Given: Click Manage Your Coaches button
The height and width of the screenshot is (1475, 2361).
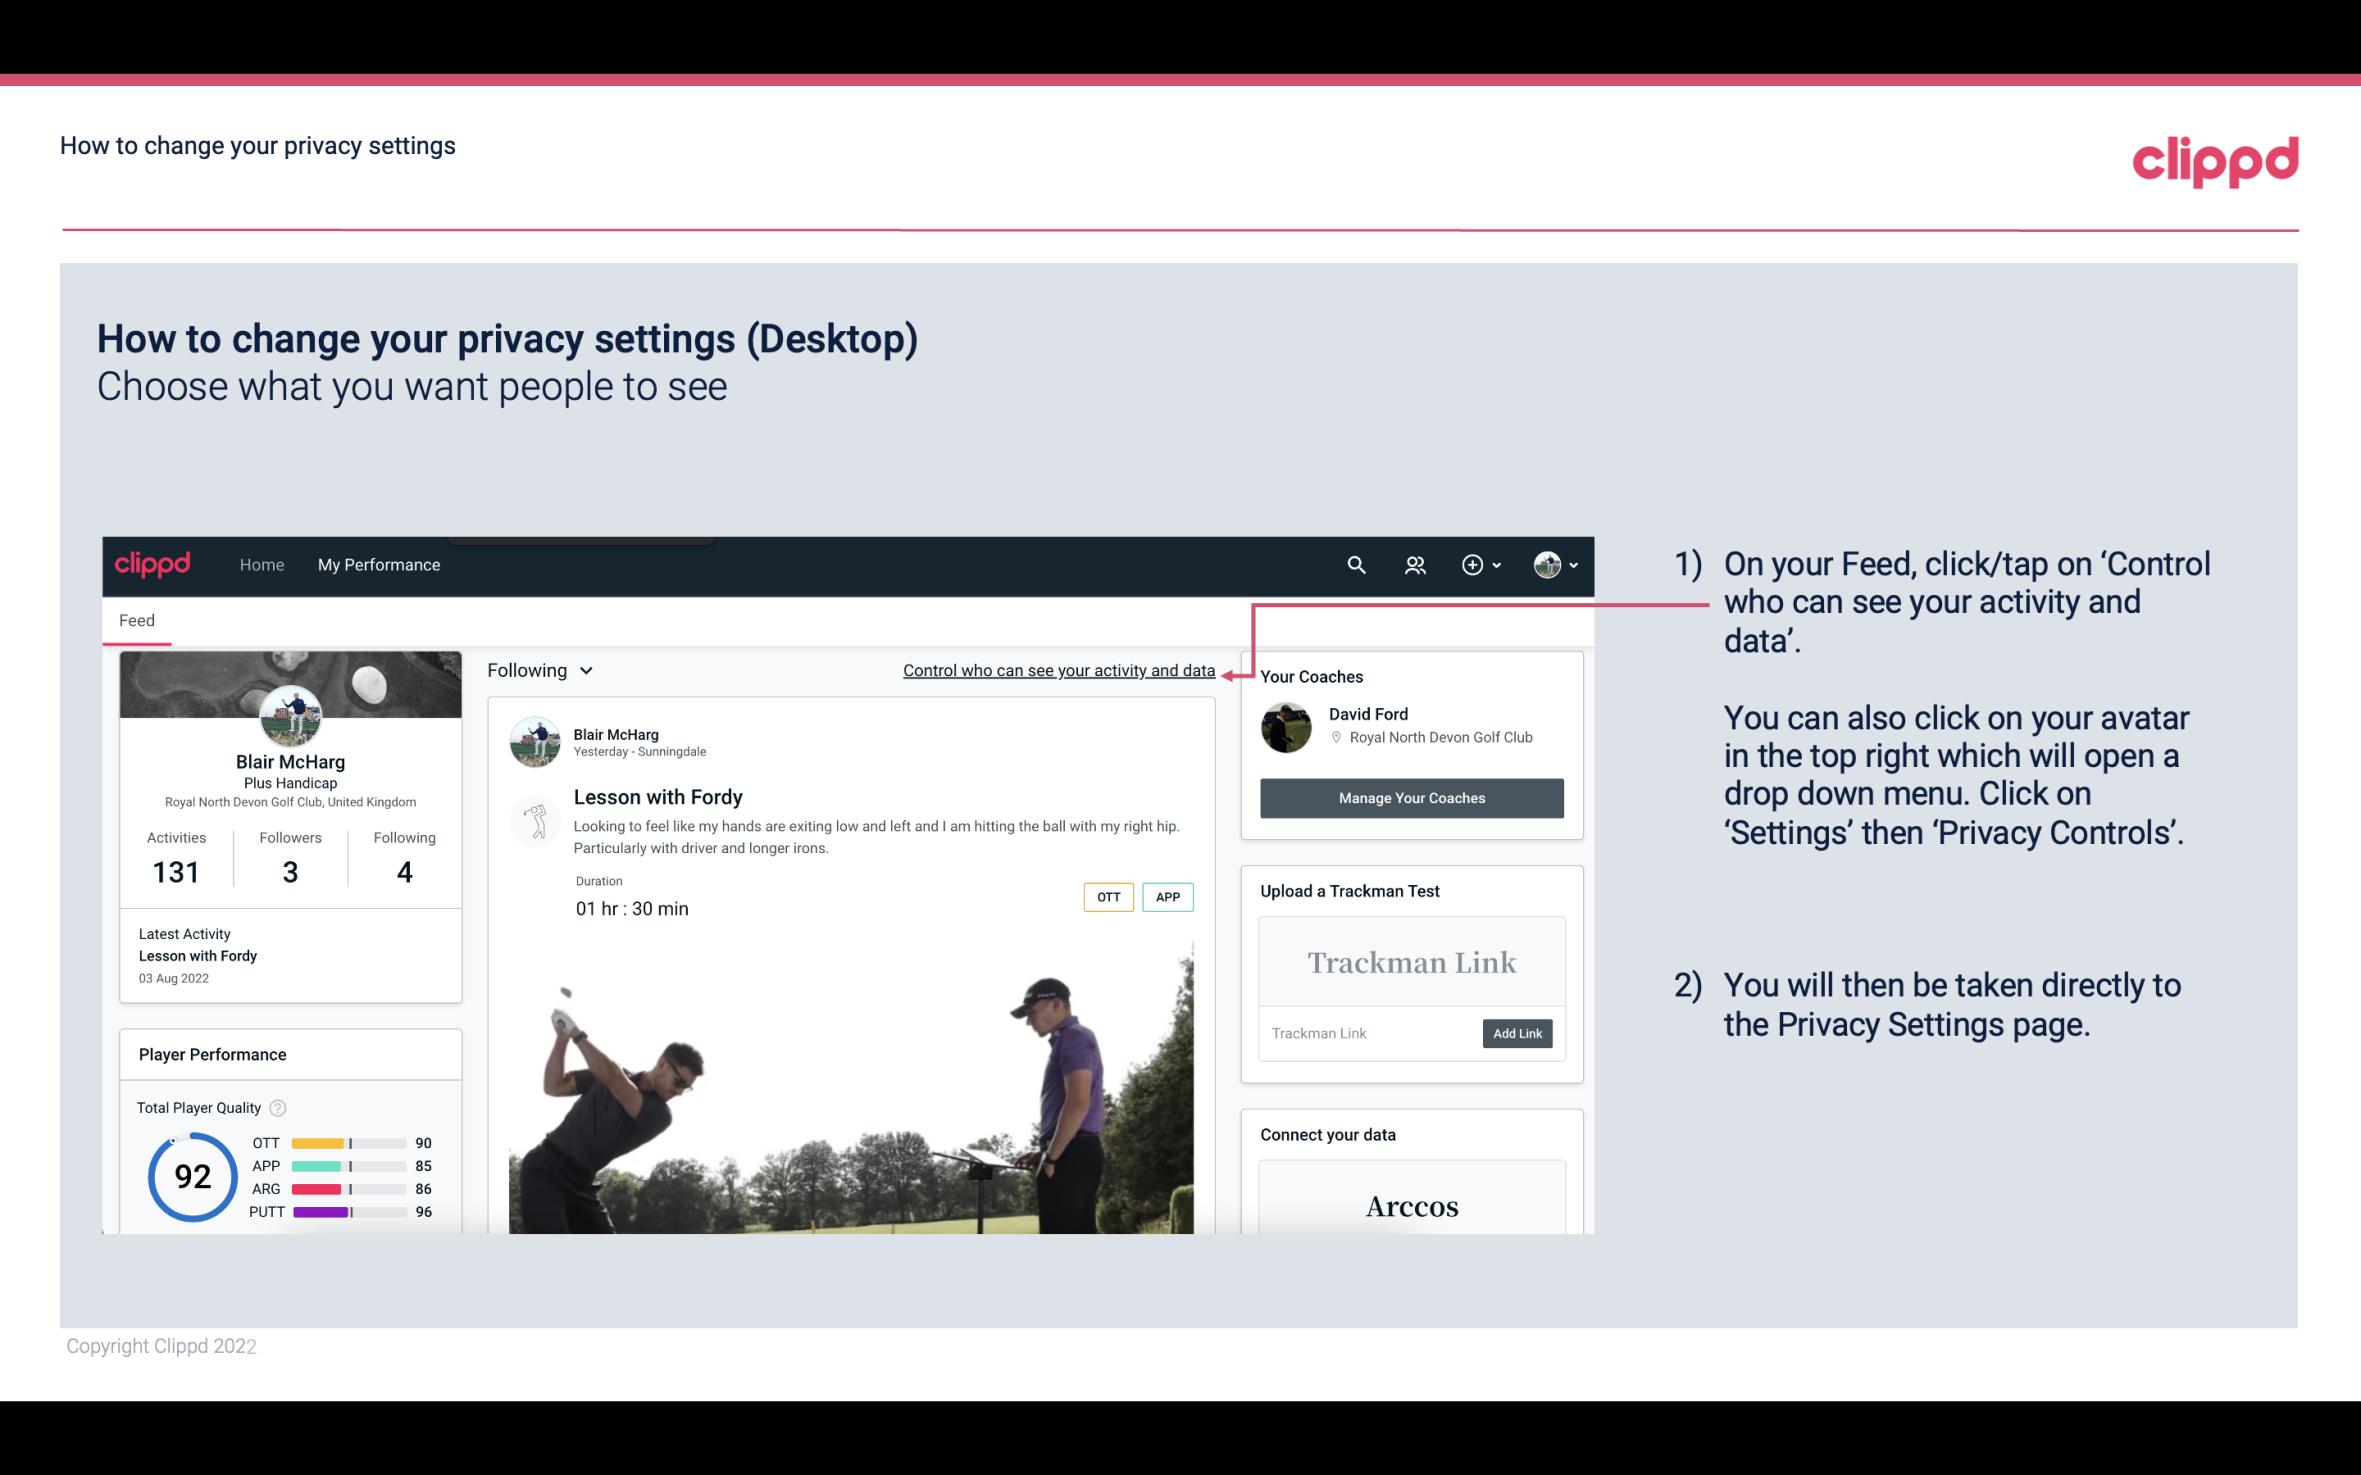Looking at the screenshot, I should (1410, 797).
